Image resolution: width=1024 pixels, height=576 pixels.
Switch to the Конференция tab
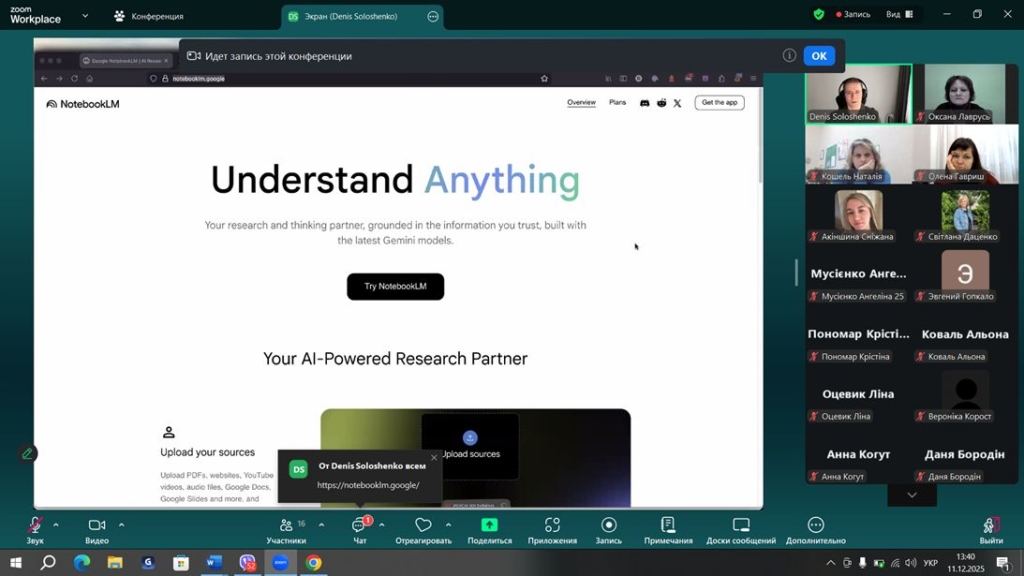(x=150, y=16)
